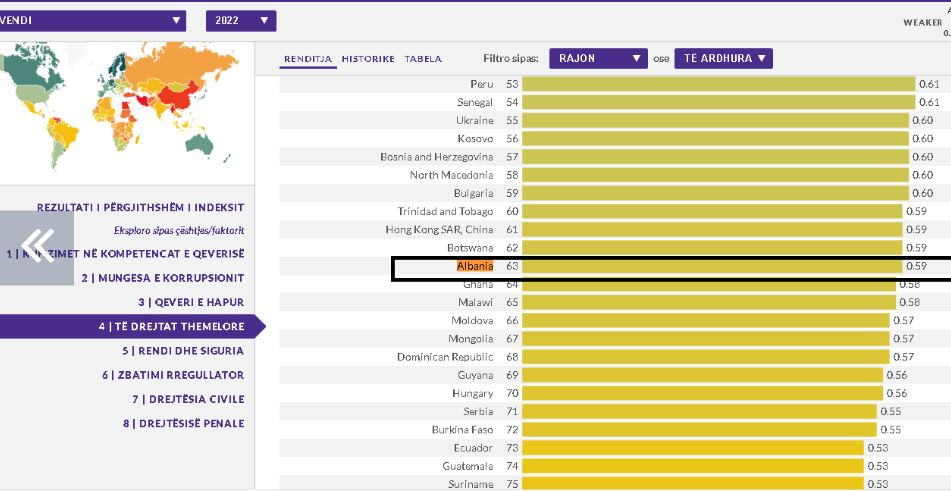Switch to the HISTORIKE tab
951x491 pixels.
click(x=368, y=59)
